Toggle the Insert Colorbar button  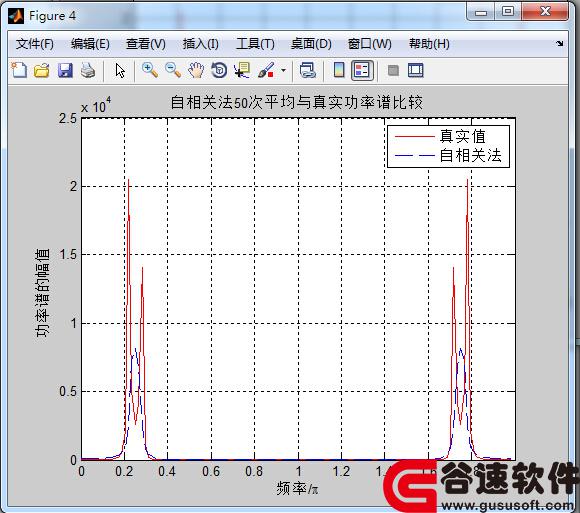(339, 70)
